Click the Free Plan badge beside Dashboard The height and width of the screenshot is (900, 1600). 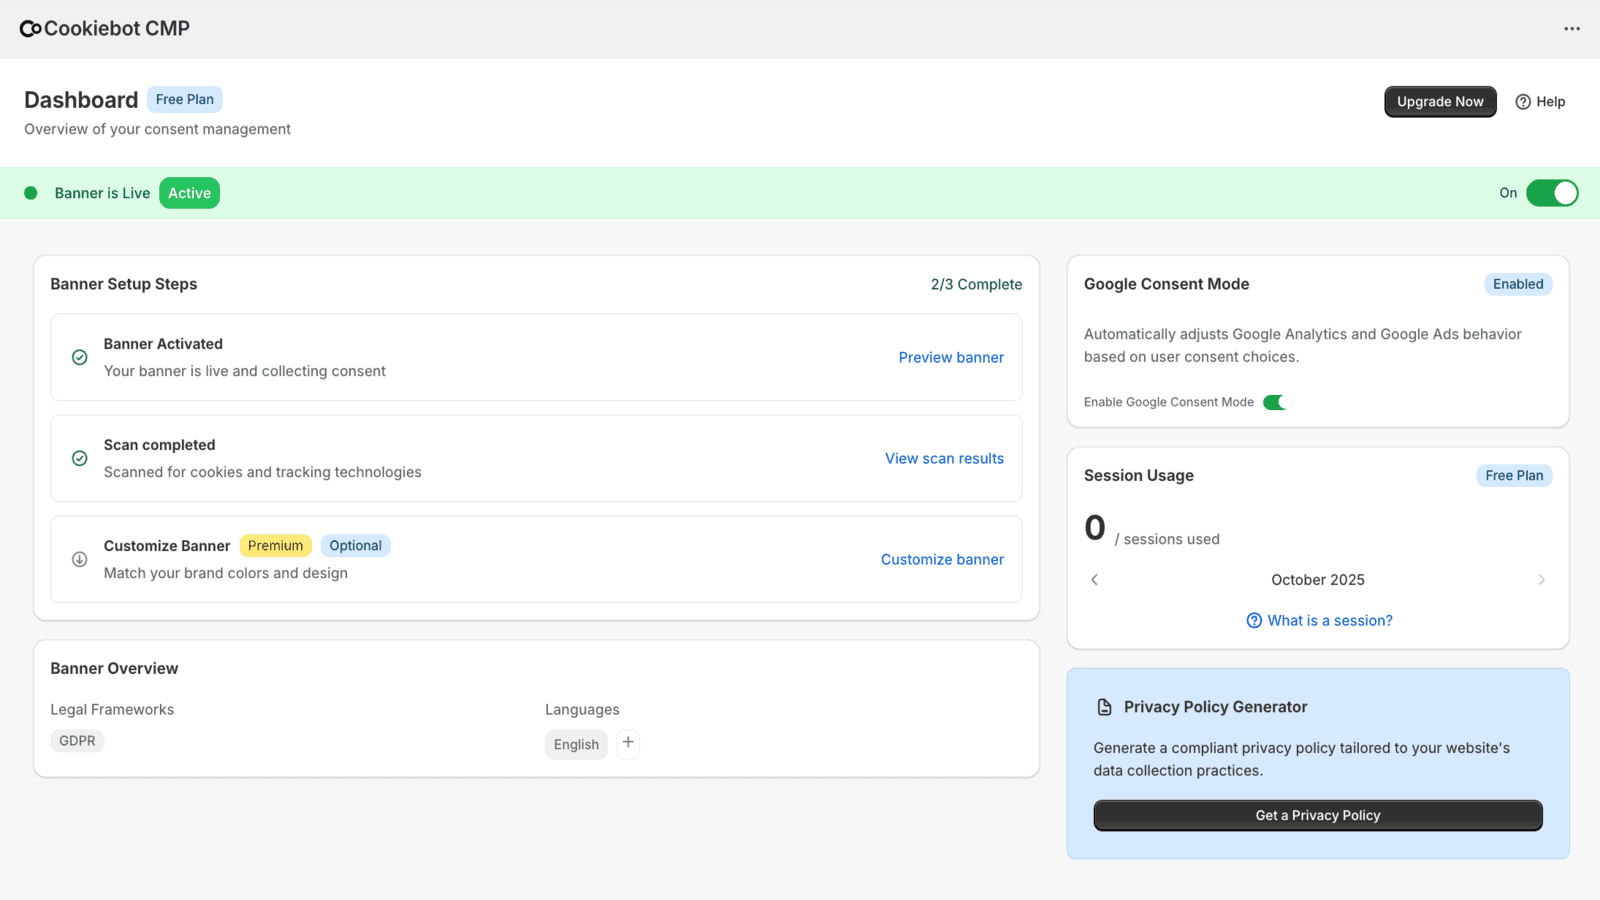tap(184, 99)
